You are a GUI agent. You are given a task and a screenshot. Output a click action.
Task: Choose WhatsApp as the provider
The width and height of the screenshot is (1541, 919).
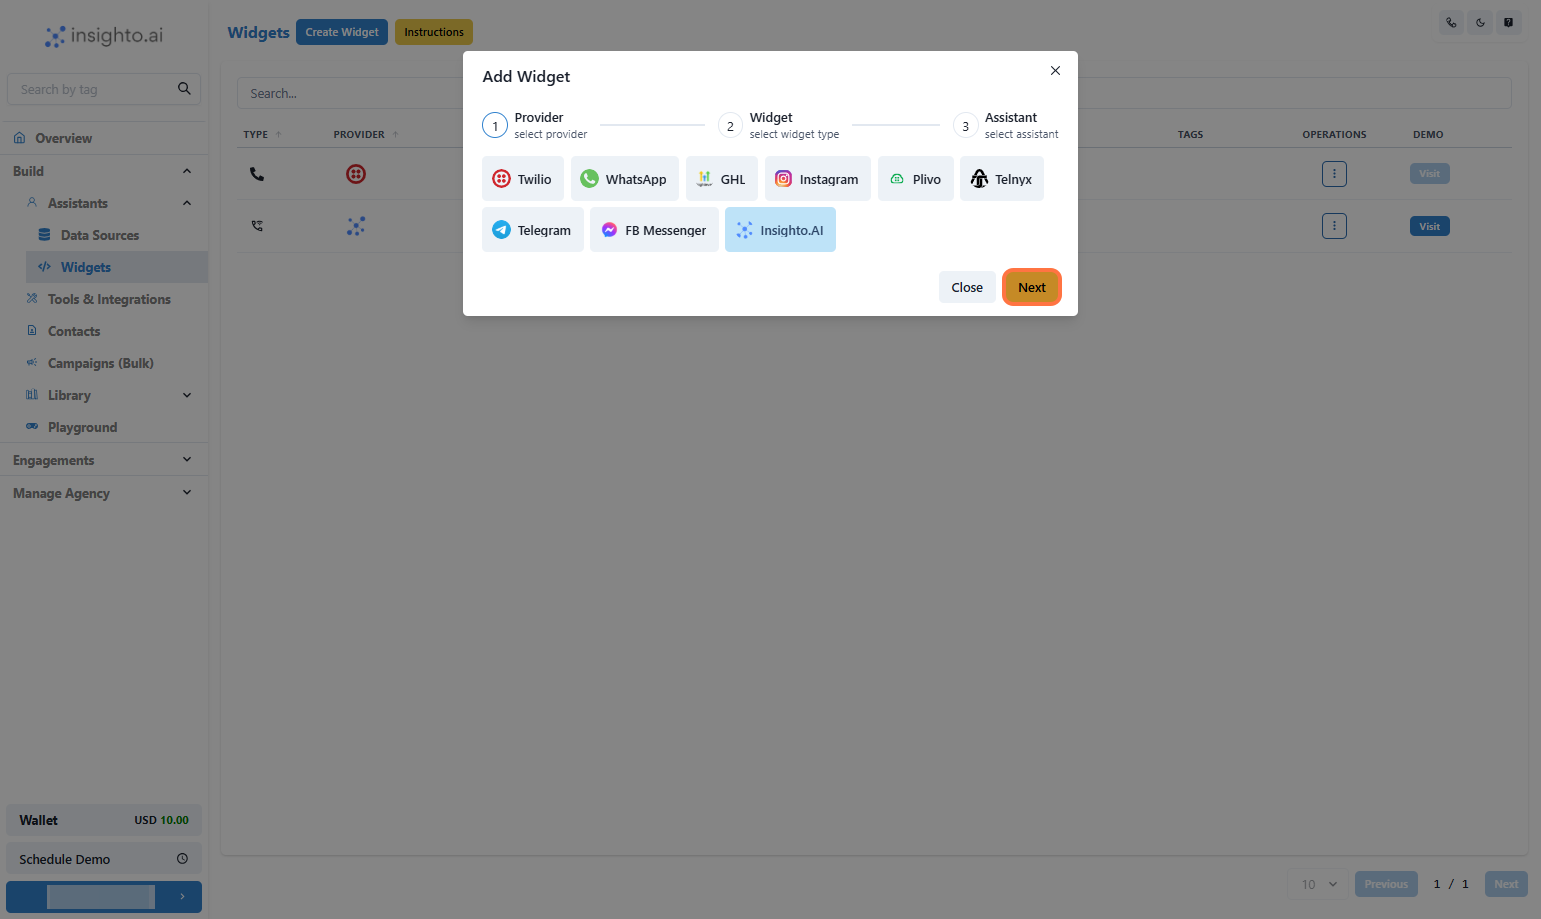(x=625, y=179)
